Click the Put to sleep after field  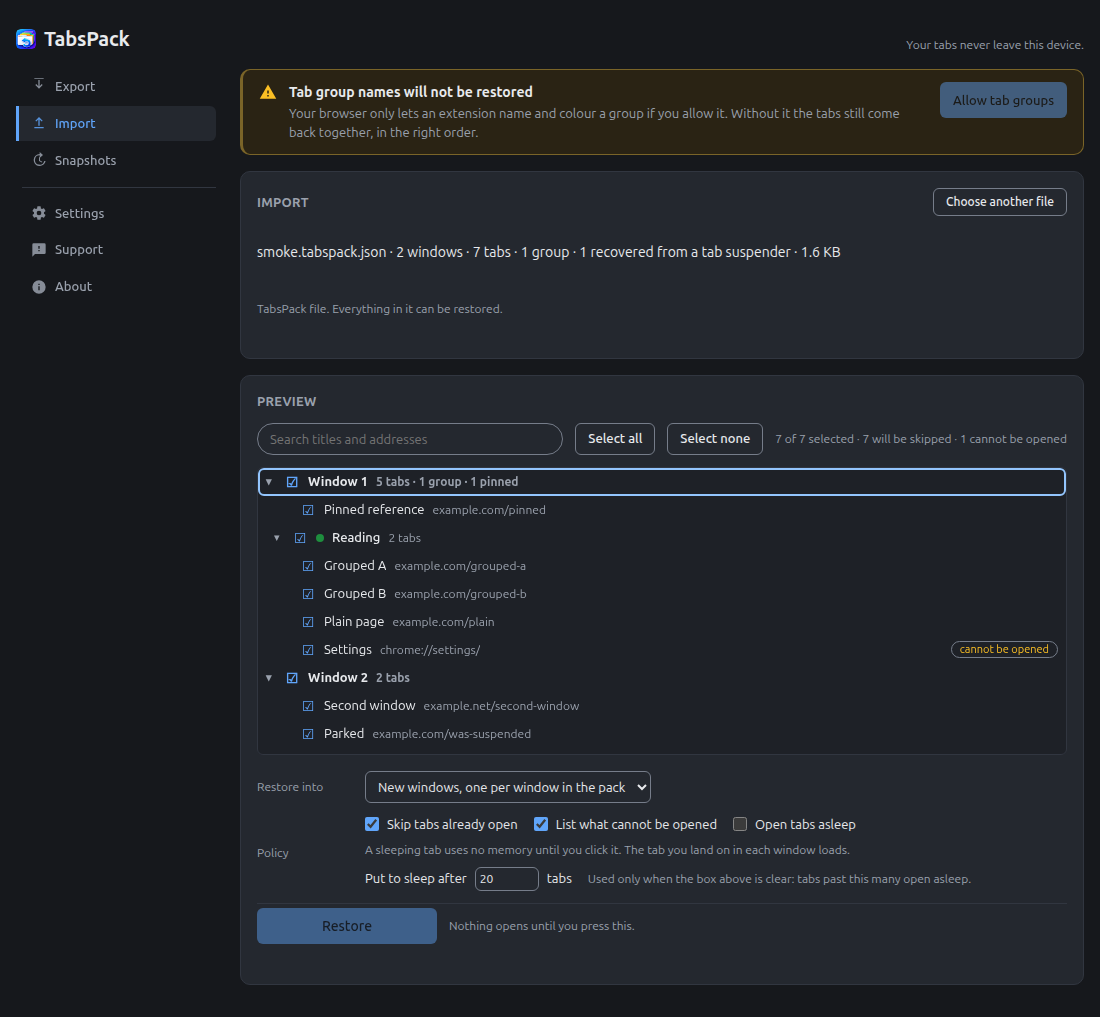[507, 879]
